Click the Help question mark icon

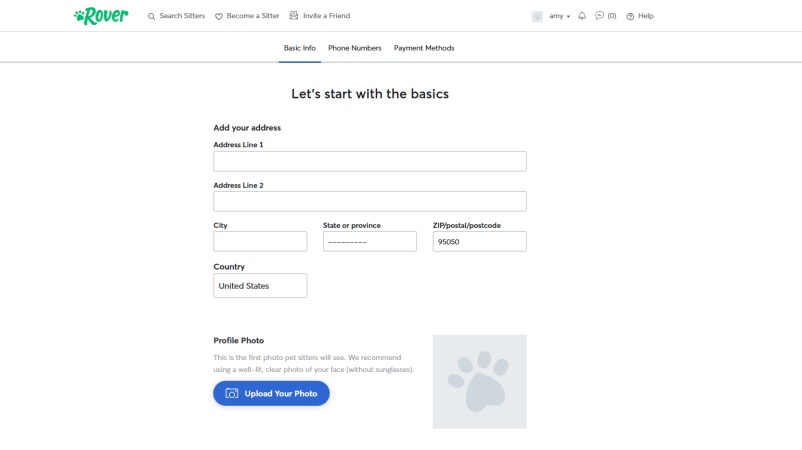(630, 16)
